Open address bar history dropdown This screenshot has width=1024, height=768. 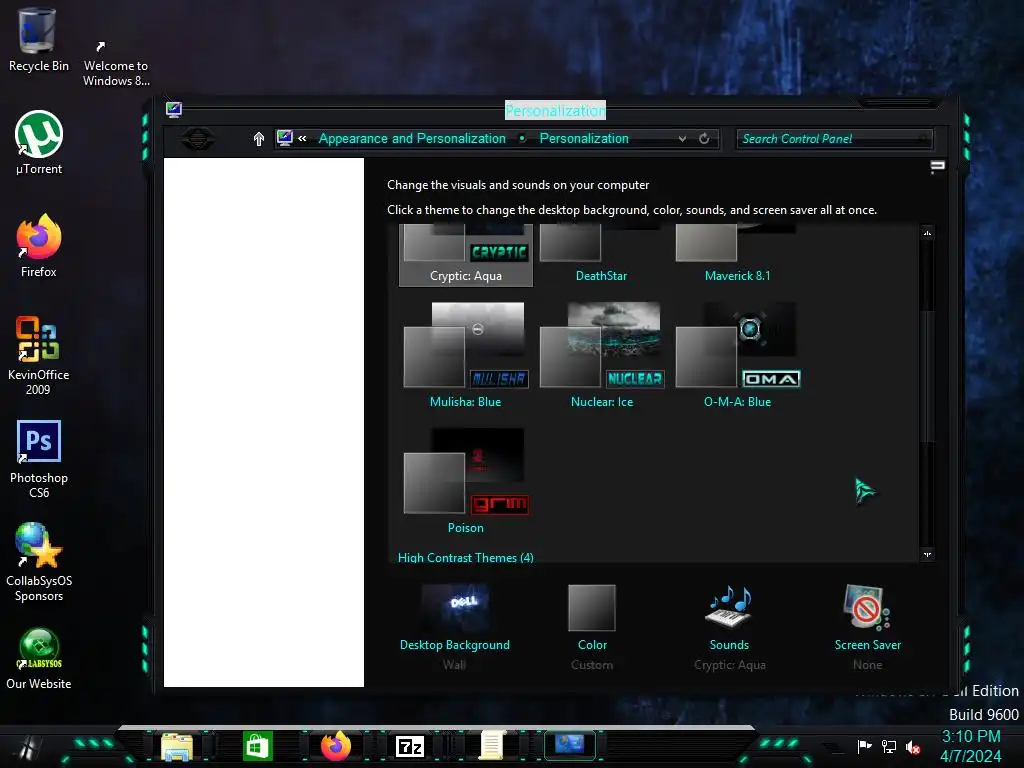pyautogui.click(x=682, y=138)
